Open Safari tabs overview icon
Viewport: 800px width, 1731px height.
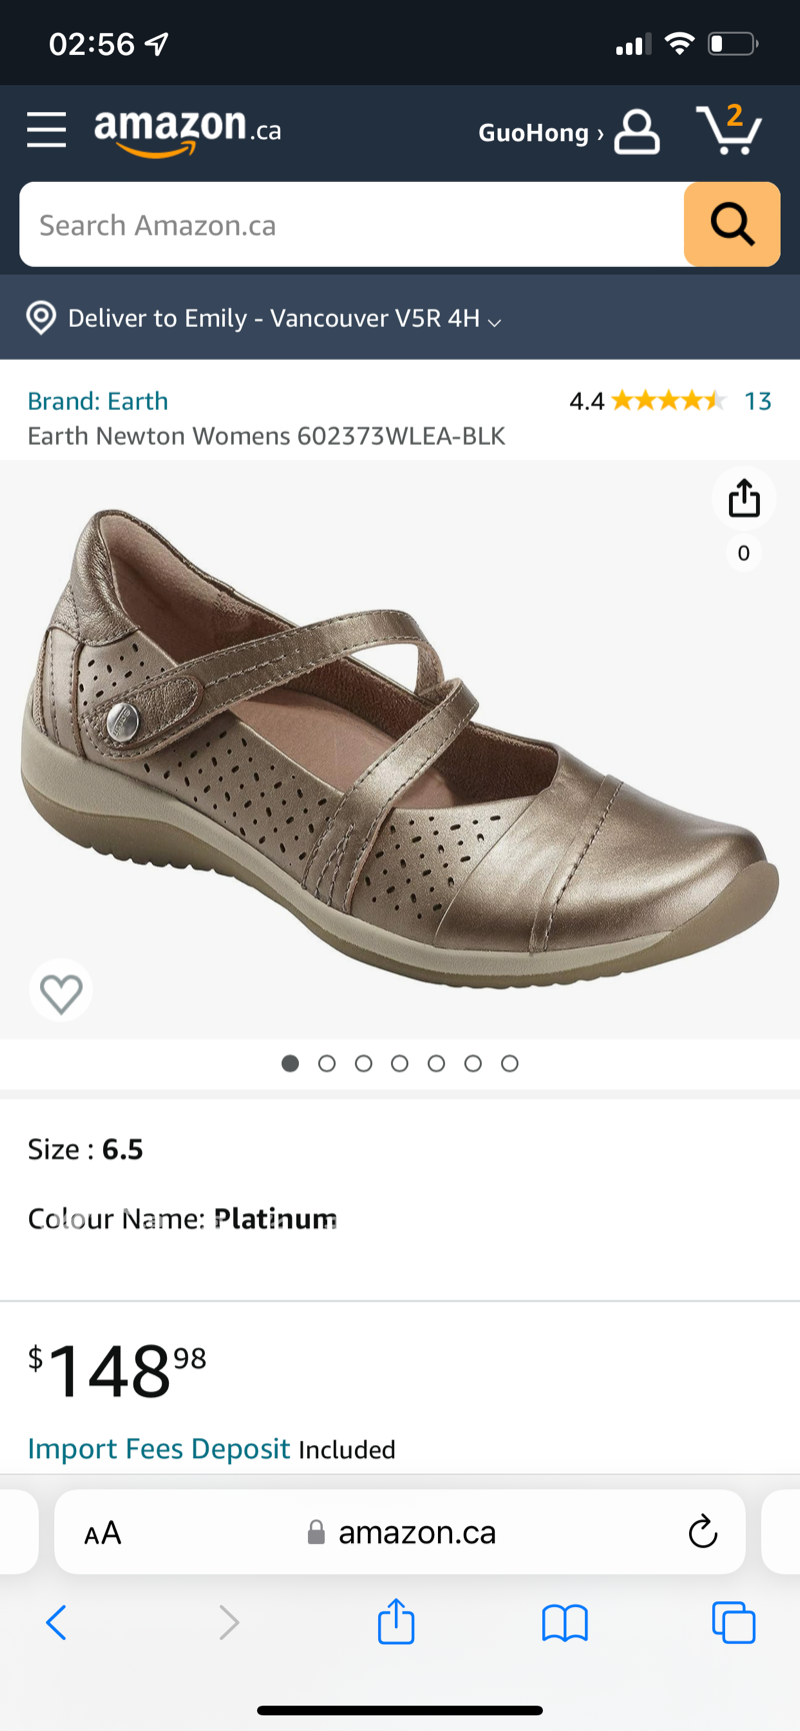click(x=733, y=1622)
